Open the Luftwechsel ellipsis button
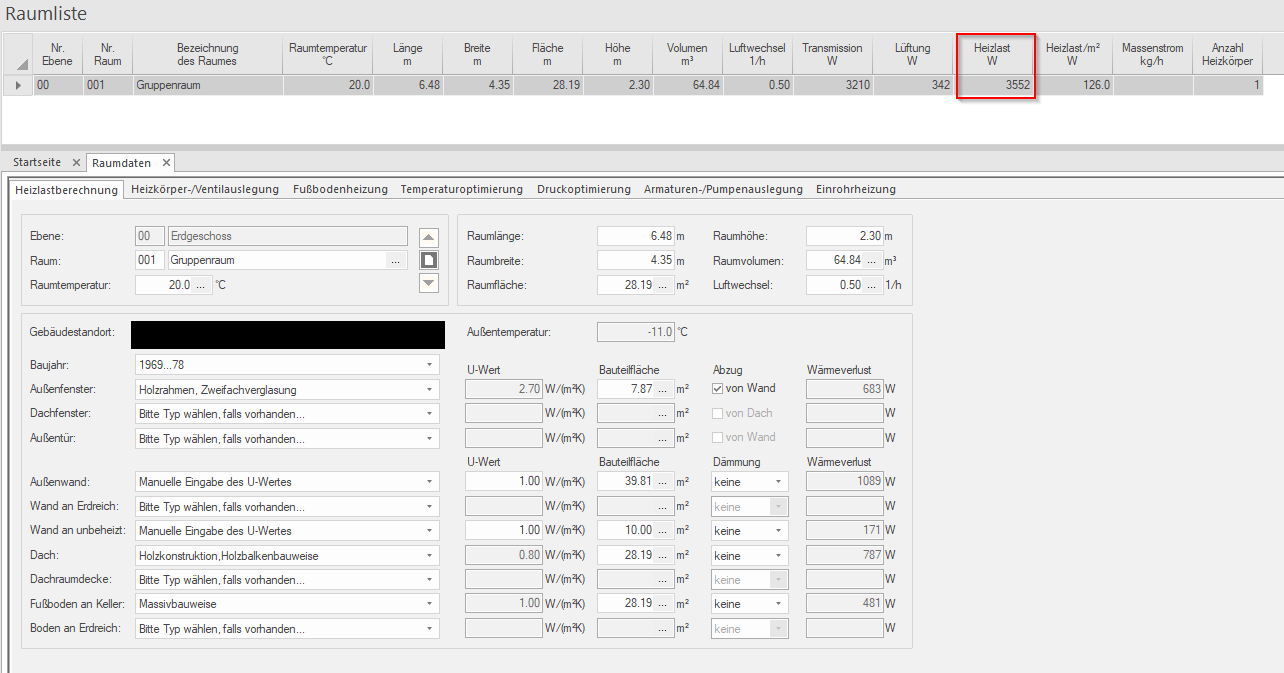The width and height of the screenshot is (1284, 673). pos(871,285)
